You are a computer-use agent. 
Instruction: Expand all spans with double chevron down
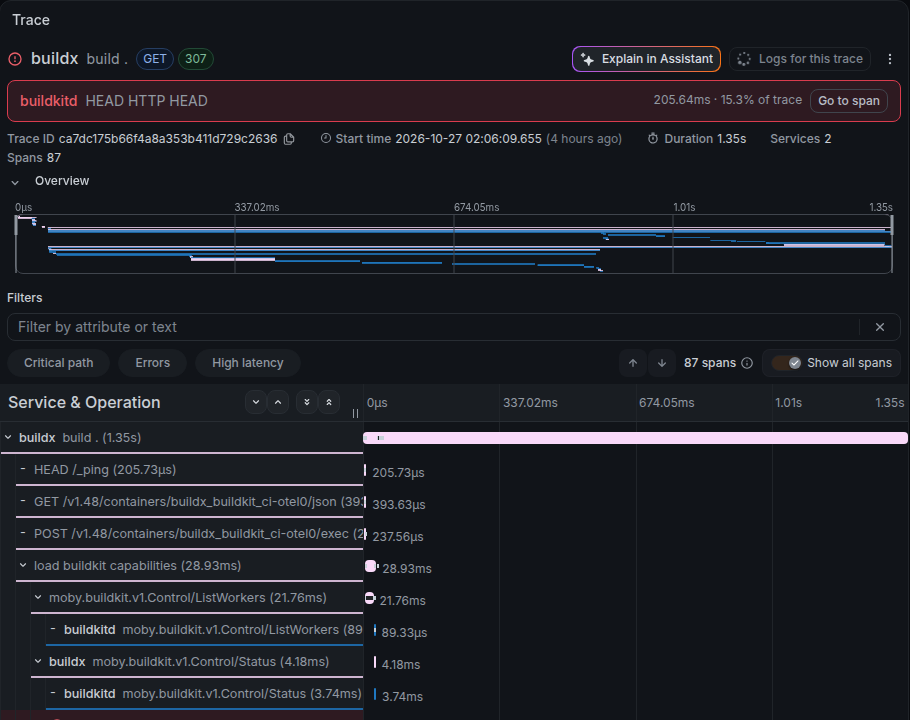307,402
